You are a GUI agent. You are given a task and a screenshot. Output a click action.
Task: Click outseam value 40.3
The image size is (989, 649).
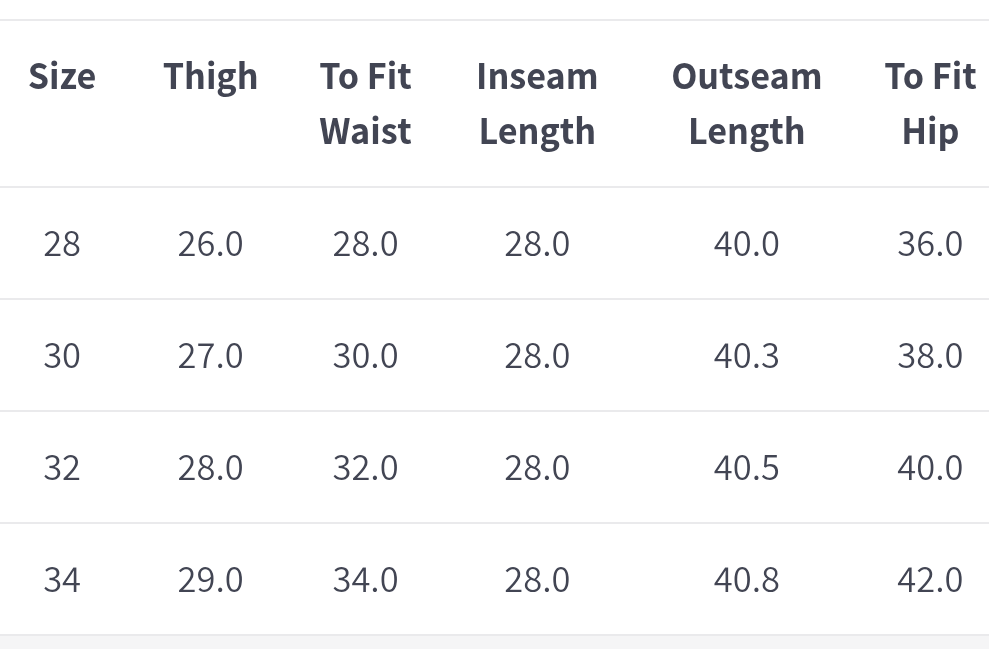point(746,356)
